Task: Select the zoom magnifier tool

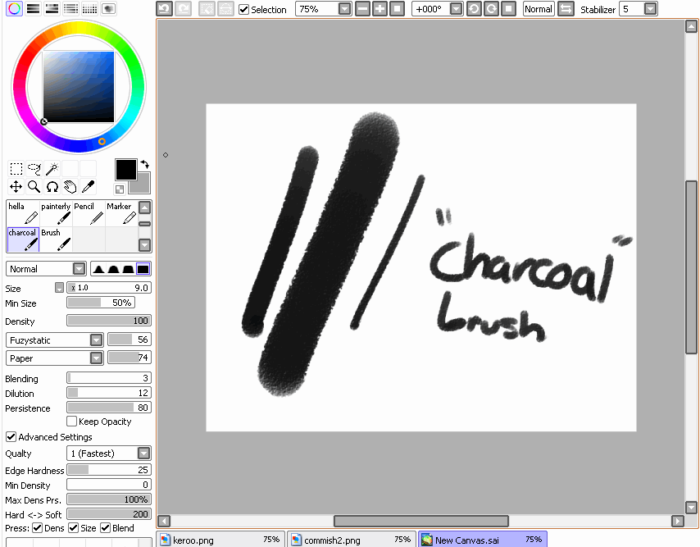Action: point(34,187)
